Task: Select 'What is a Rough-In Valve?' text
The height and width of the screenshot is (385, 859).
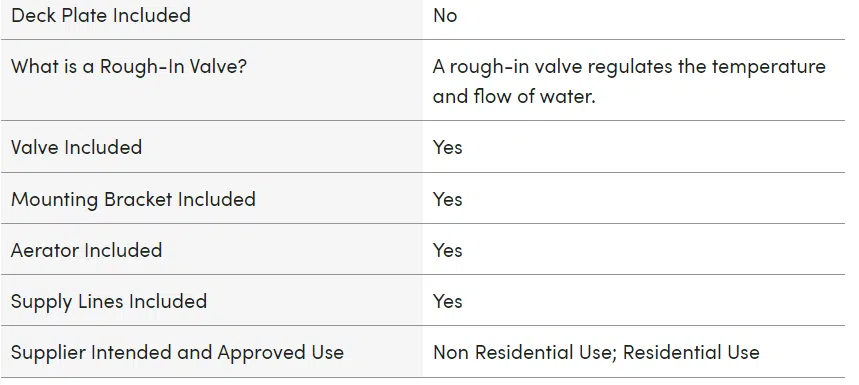Action: 129,67
